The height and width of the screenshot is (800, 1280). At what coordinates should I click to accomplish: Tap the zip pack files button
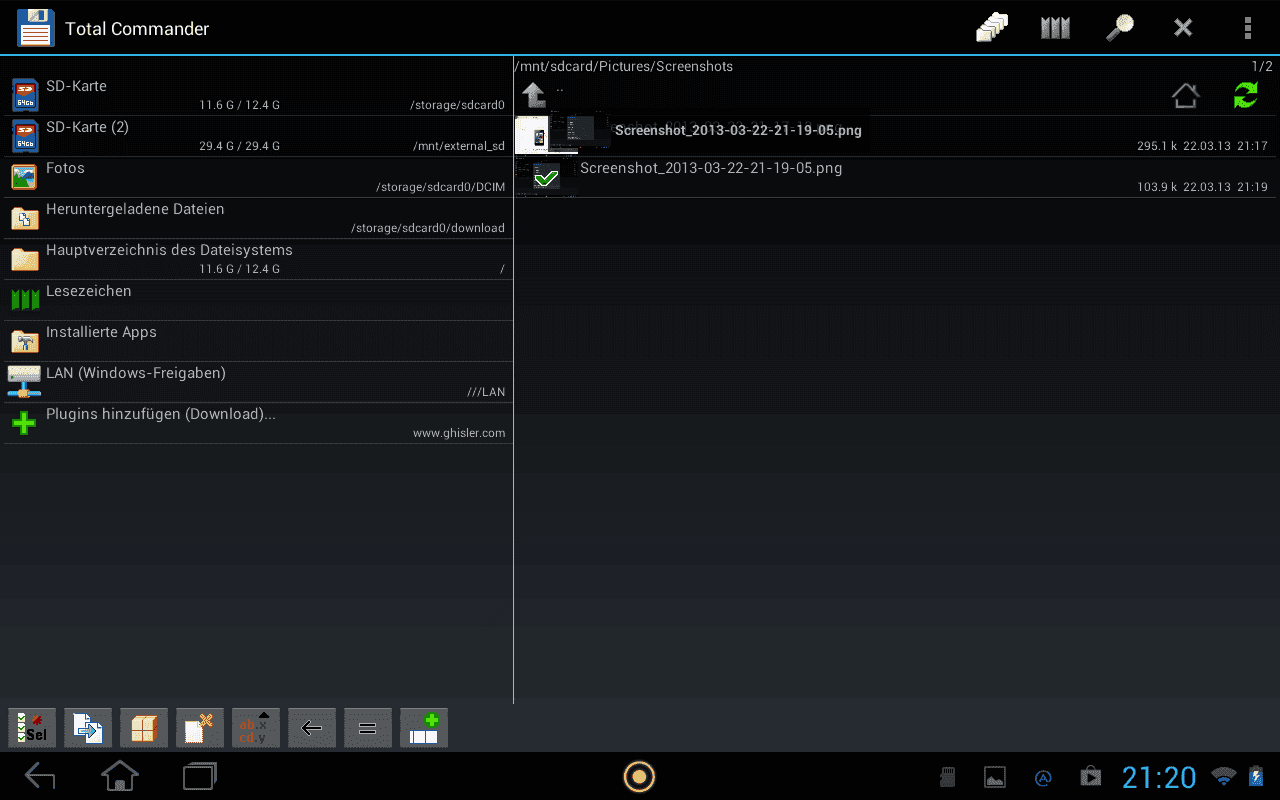(x=144, y=728)
